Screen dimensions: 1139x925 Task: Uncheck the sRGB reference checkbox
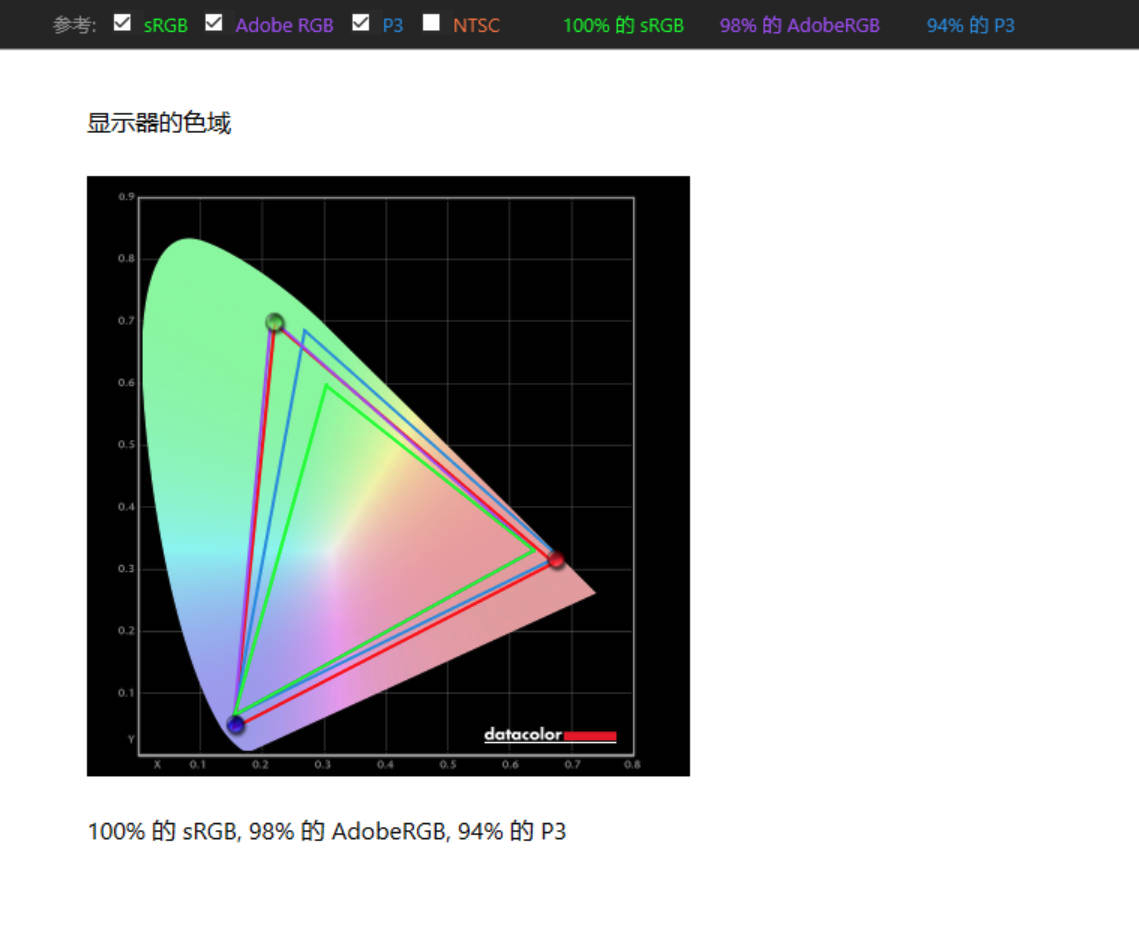click(122, 23)
